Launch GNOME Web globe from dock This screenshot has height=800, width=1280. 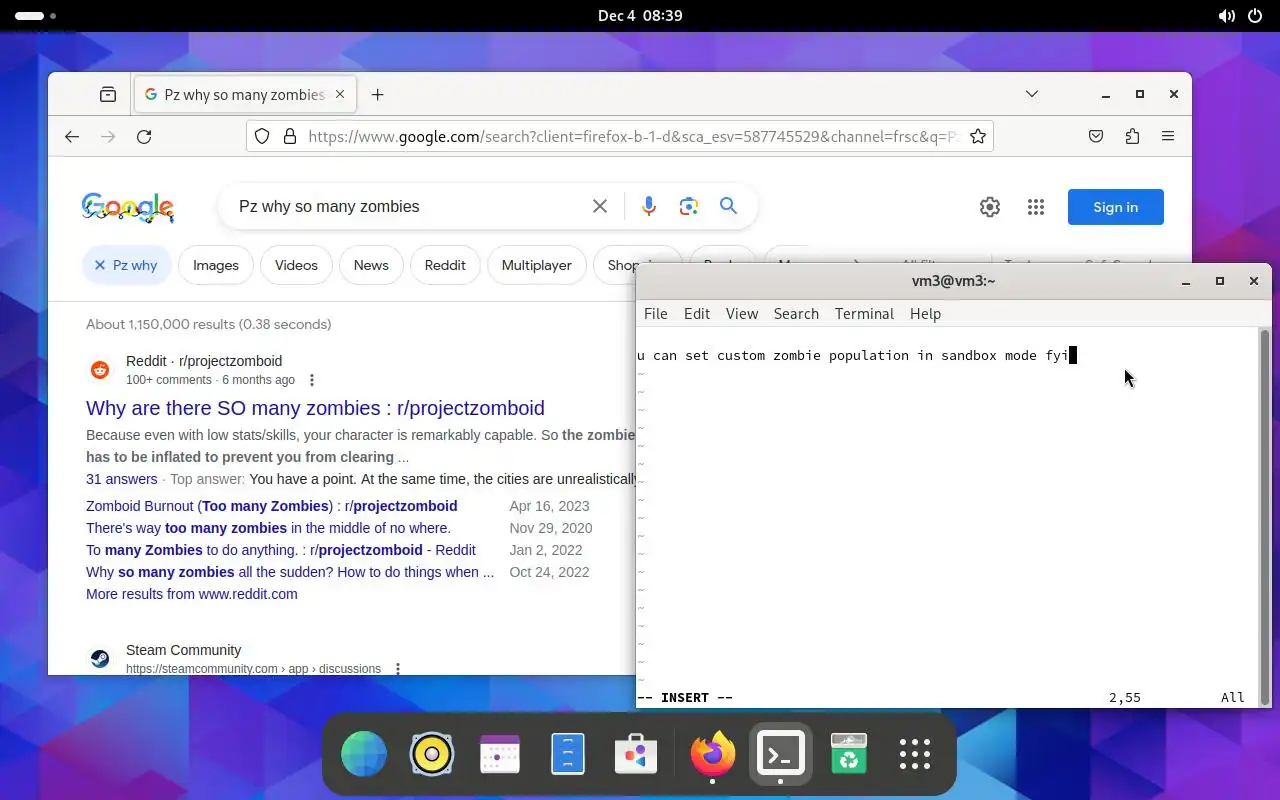[x=364, y=754]
